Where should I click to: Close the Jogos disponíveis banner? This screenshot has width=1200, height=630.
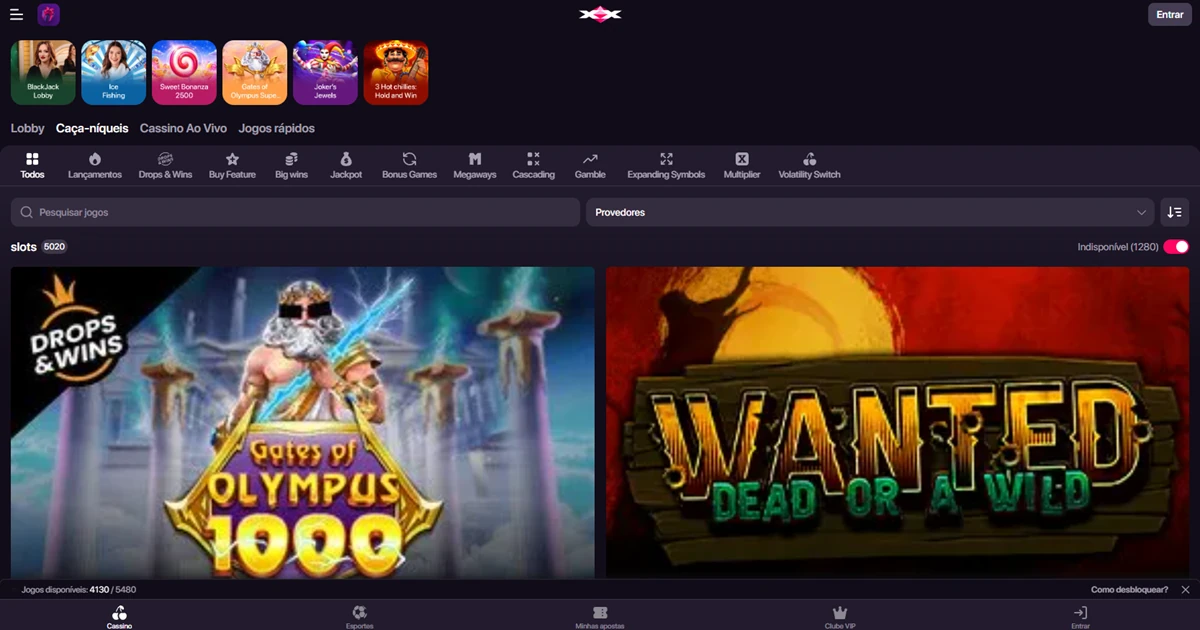(1185, 590)
